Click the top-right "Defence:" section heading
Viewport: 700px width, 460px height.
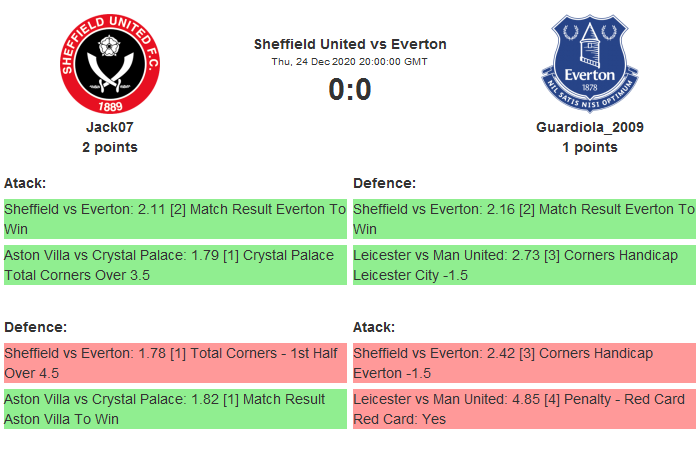[x=385, y=183]
